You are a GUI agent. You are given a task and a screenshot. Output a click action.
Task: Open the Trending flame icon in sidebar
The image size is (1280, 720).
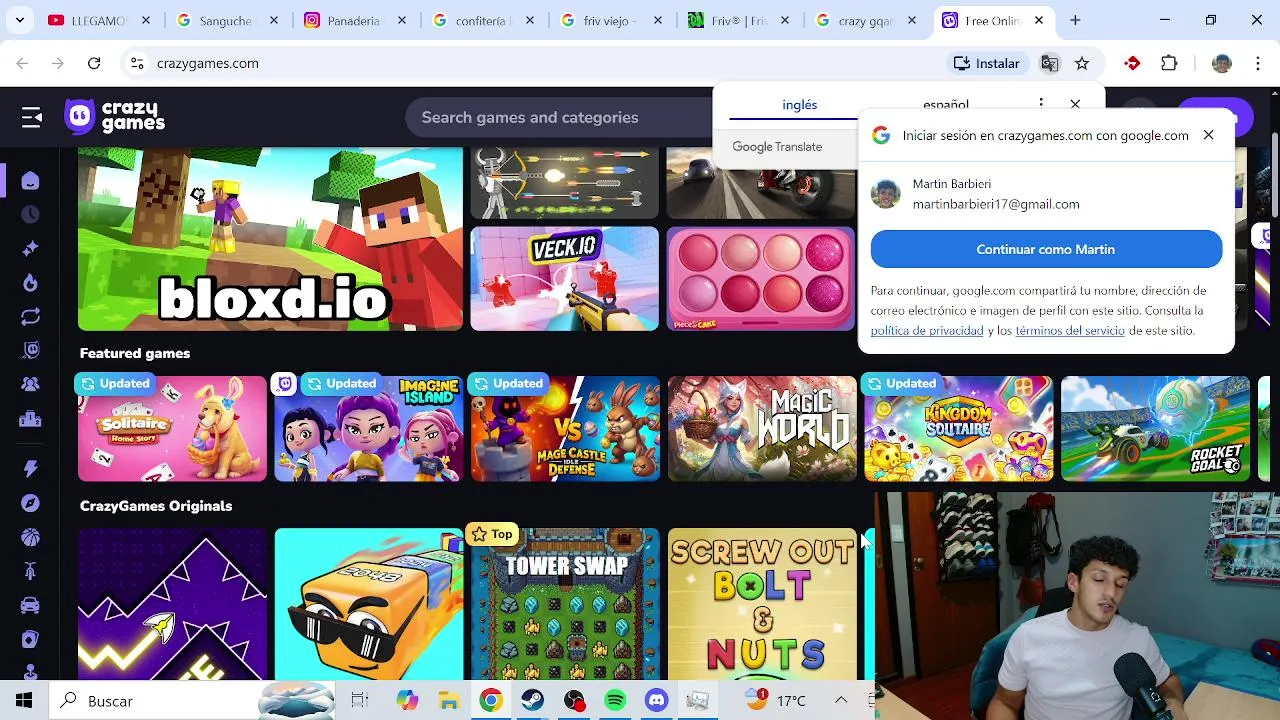[30, 283]
